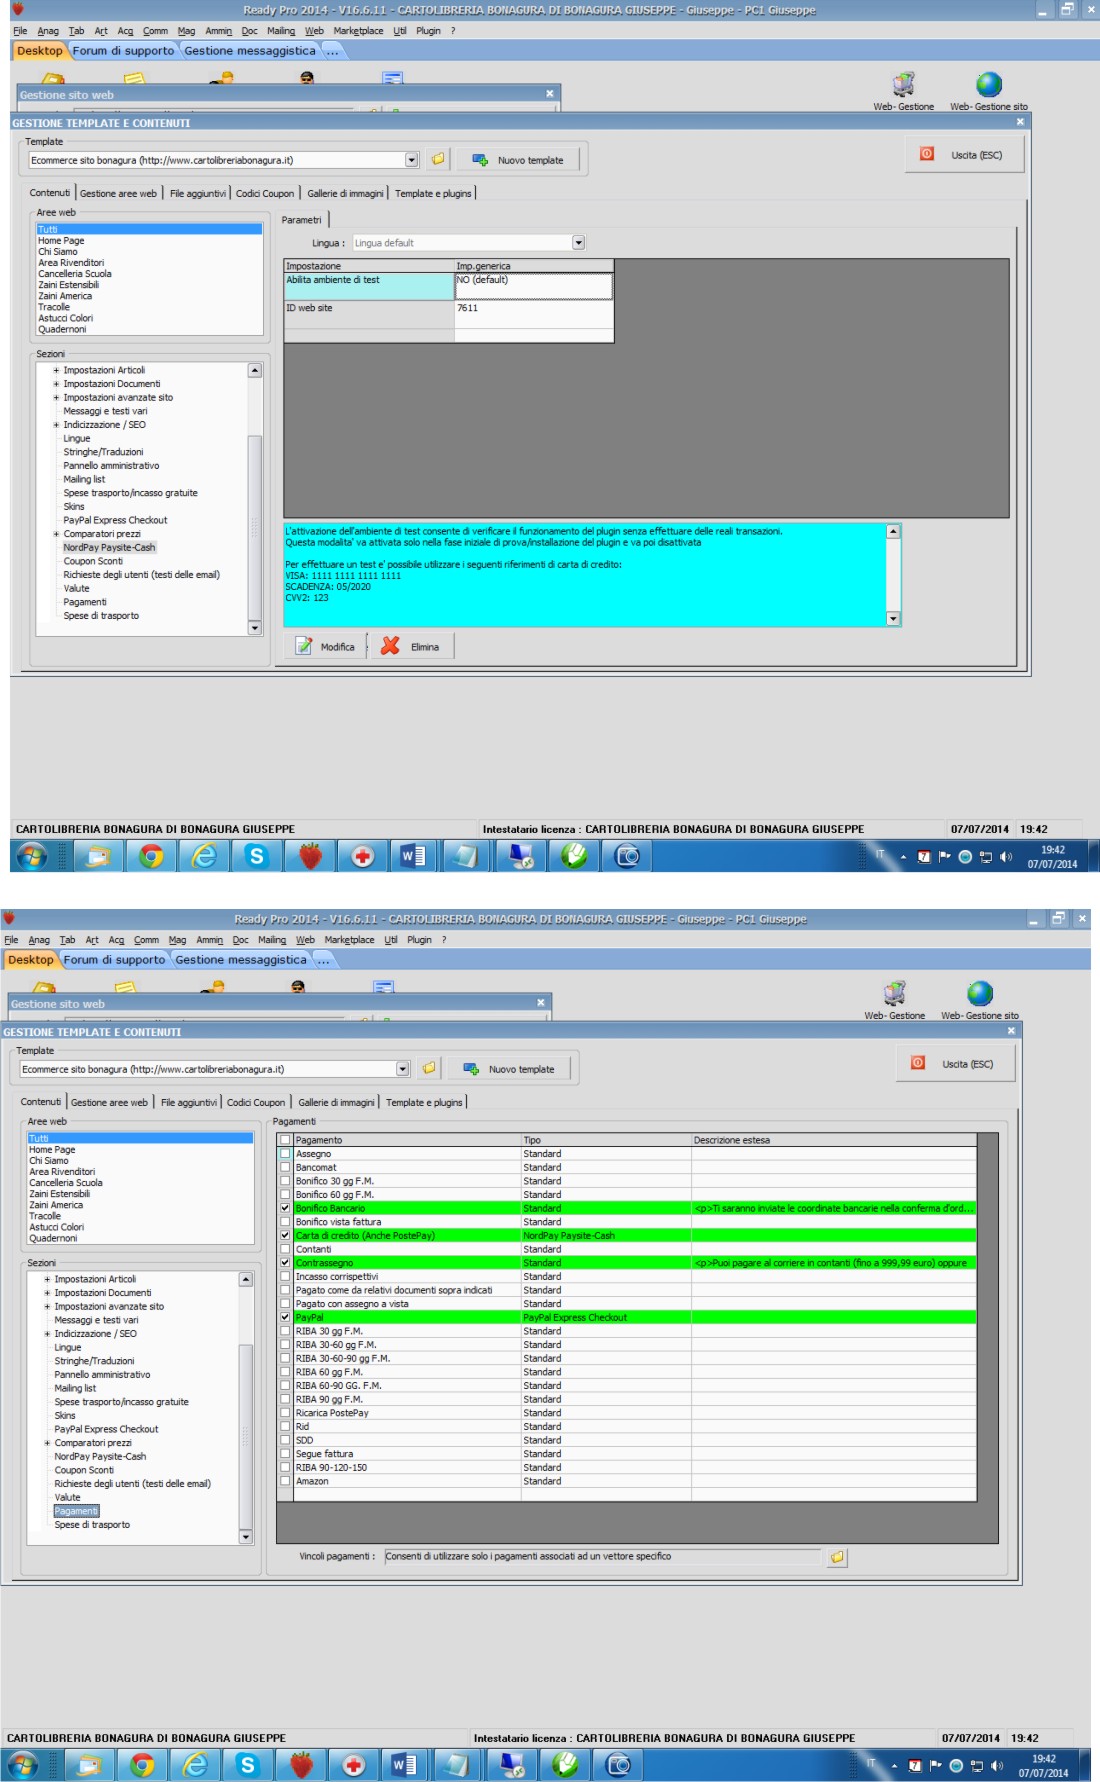Open Word icon in upper screenshot taskbar

point(413,856)
